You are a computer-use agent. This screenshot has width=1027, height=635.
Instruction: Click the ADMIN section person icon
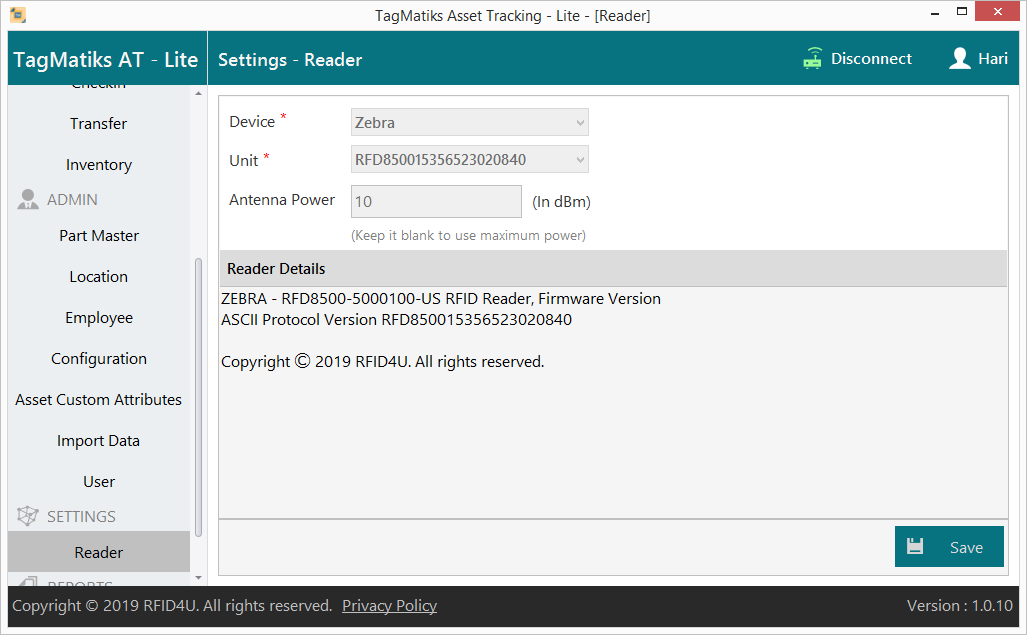(28, 200)
